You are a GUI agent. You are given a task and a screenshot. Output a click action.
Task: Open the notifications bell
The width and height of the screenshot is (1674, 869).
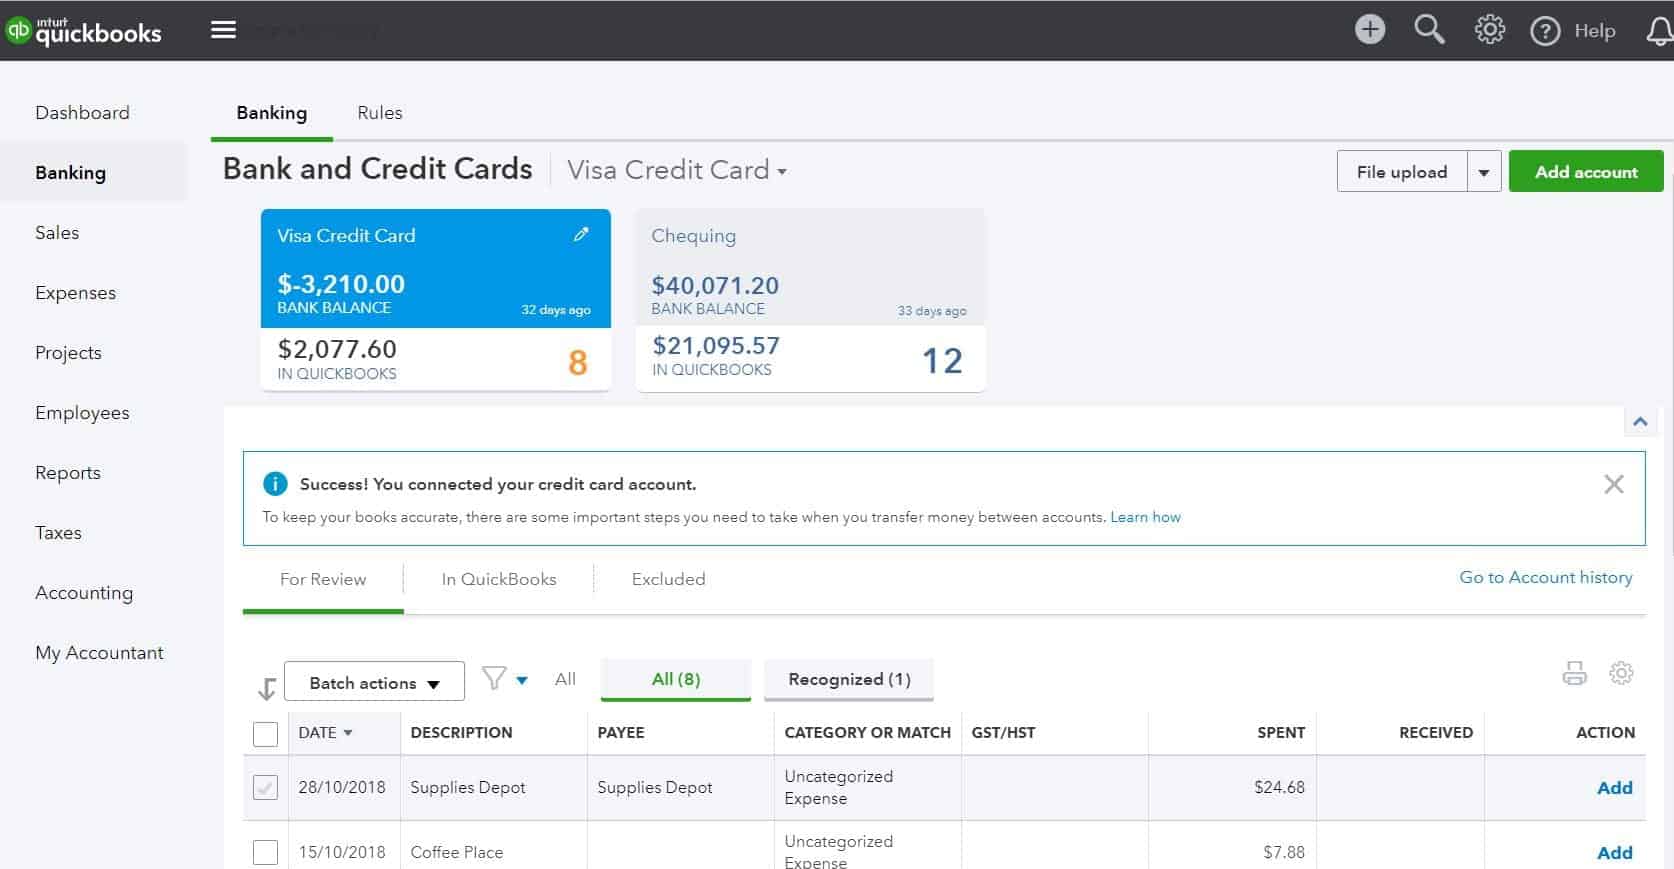pos(1659,31)
